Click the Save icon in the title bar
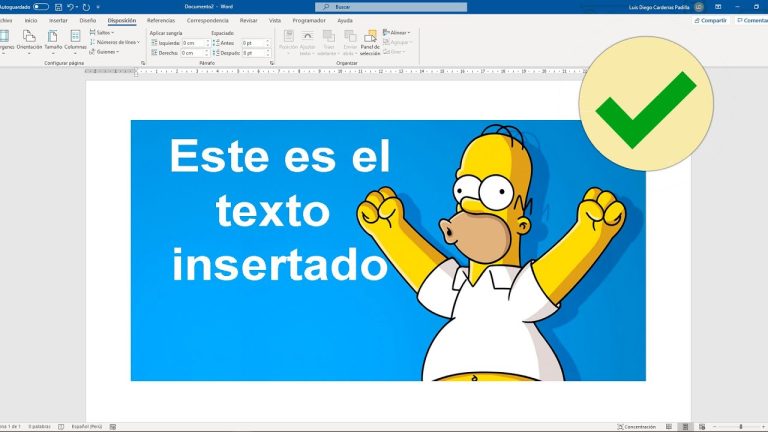Image resolution: width=768 pixels, height=432 pixels. [58, 7]
